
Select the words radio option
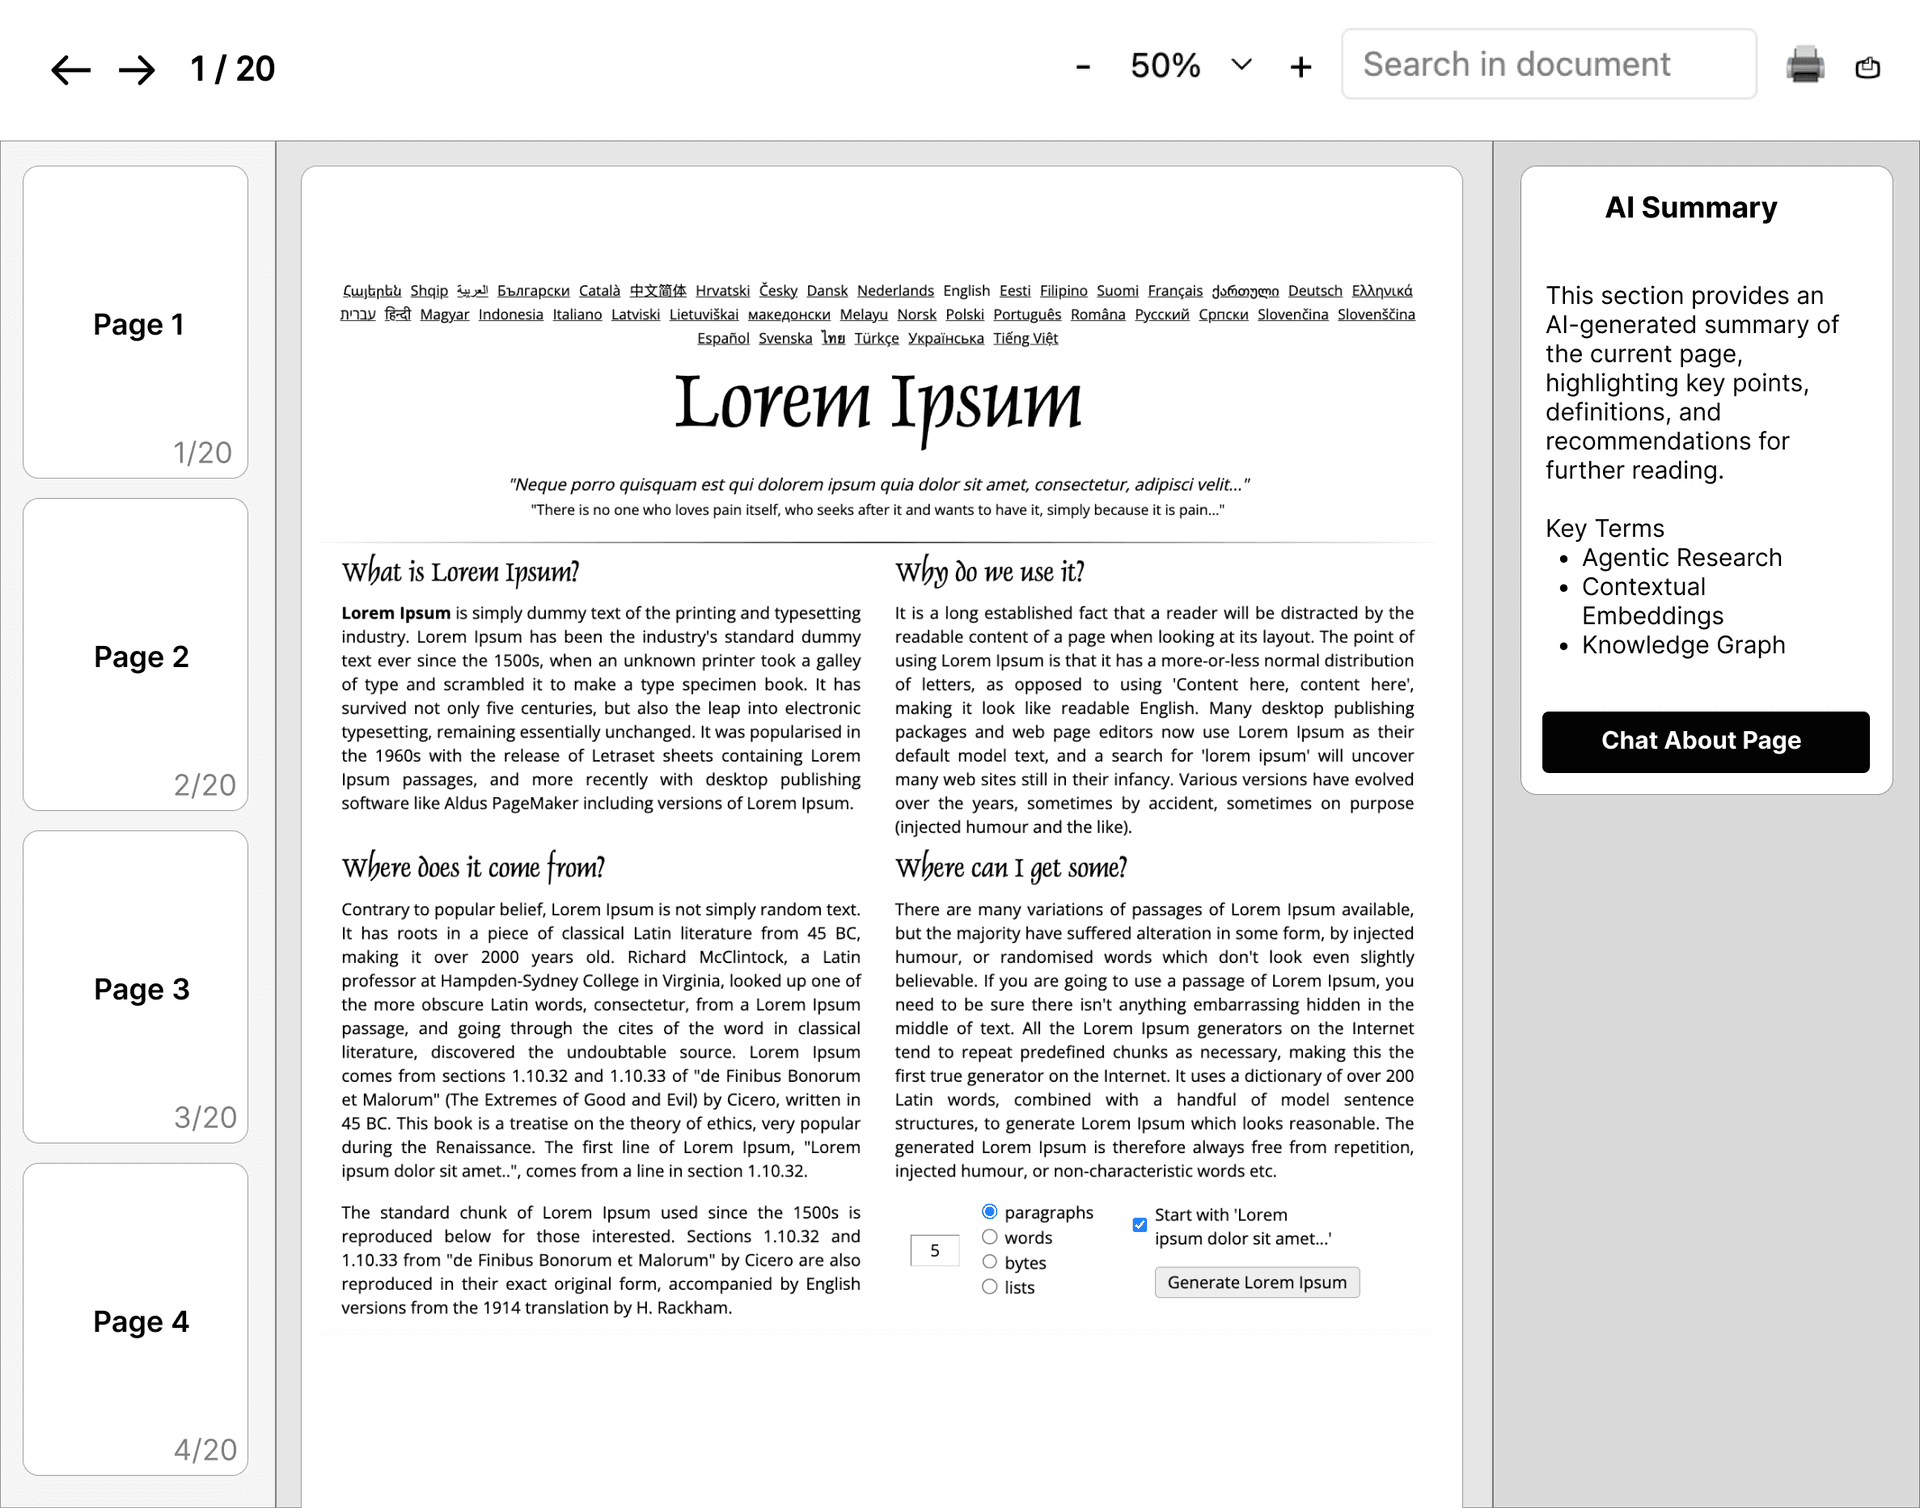tap(989, 1237)
